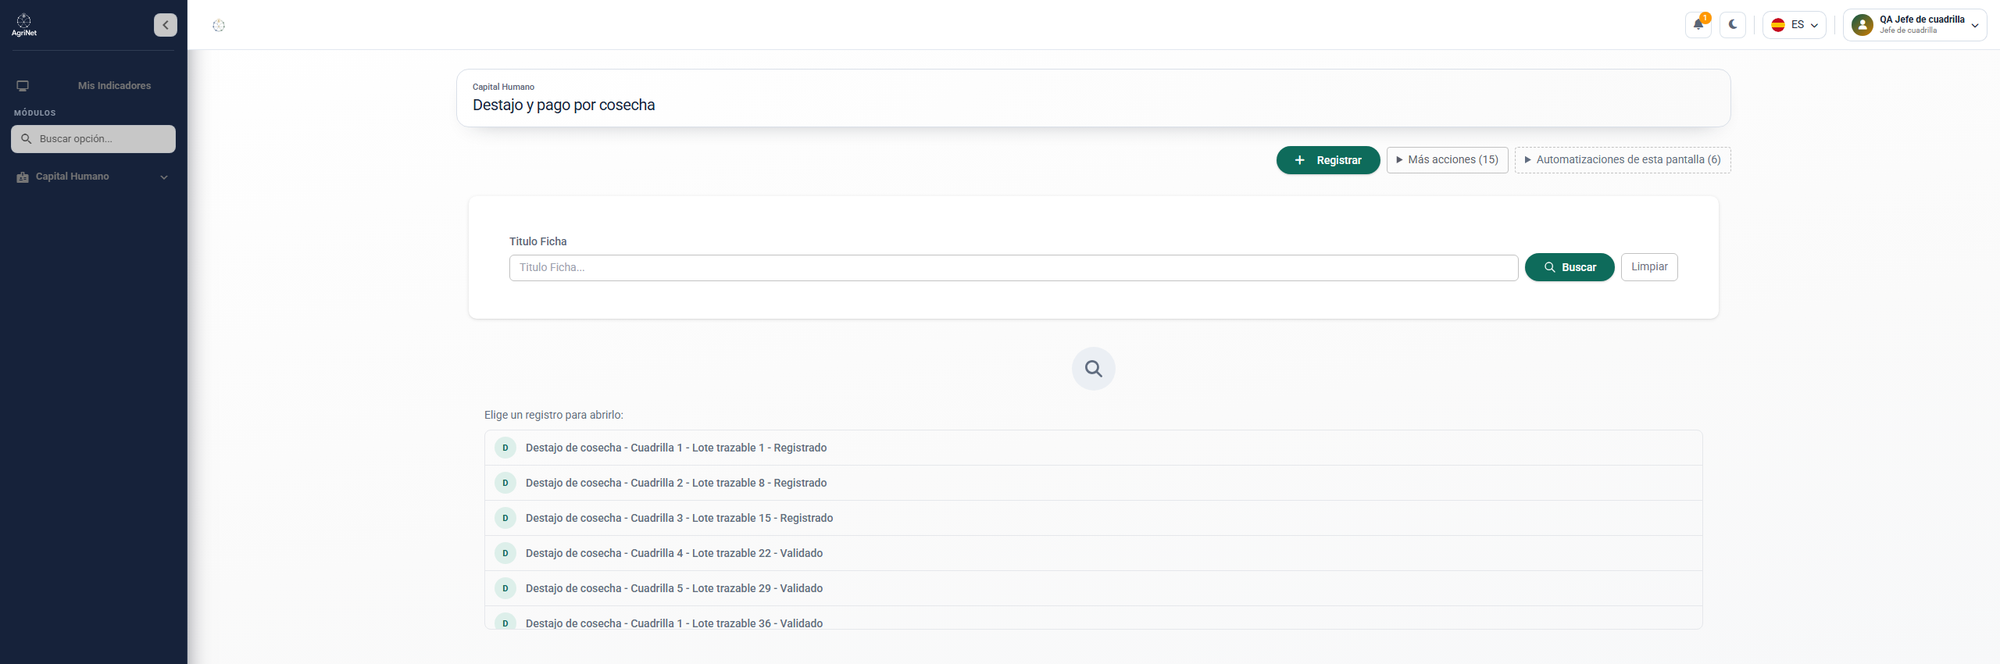This screenshot has width=2000, height=664.
Task: Expand the Capital Humano module
Action: [94, 177]
